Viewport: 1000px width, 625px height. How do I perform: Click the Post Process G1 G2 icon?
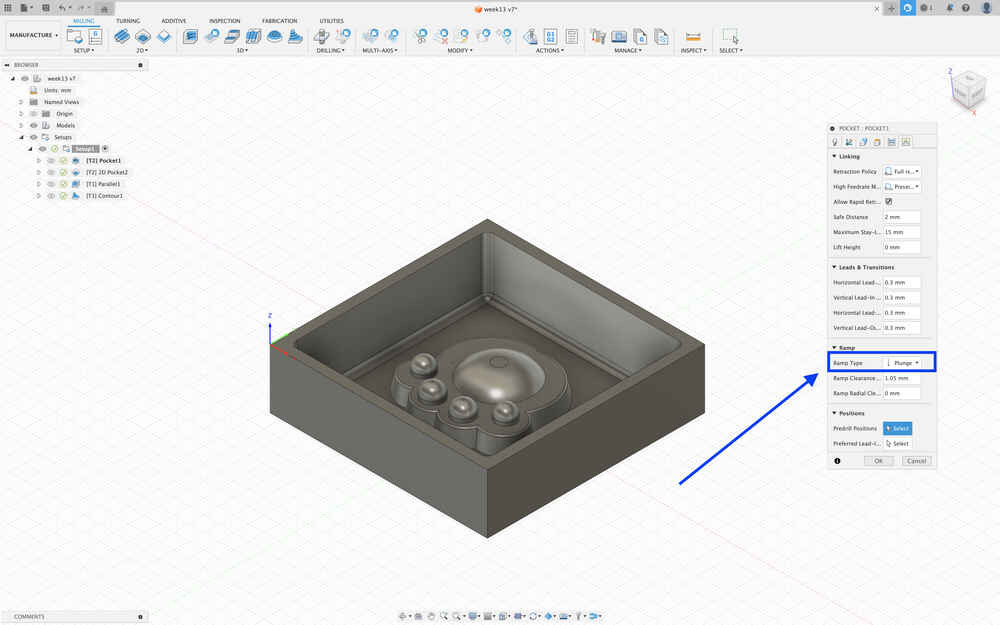(551, 36)
